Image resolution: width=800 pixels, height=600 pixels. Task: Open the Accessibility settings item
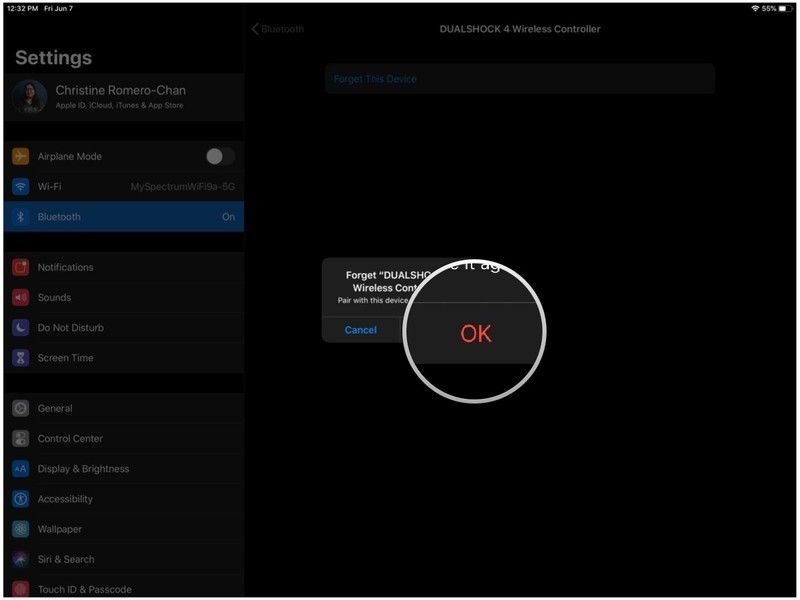65,499
